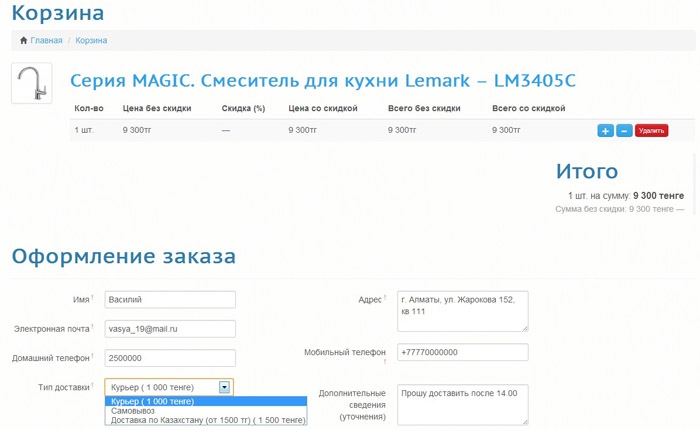Open the Серия MAGIC product title link
The height and width of the screenshot is (430, 700).
click(322, 80)
